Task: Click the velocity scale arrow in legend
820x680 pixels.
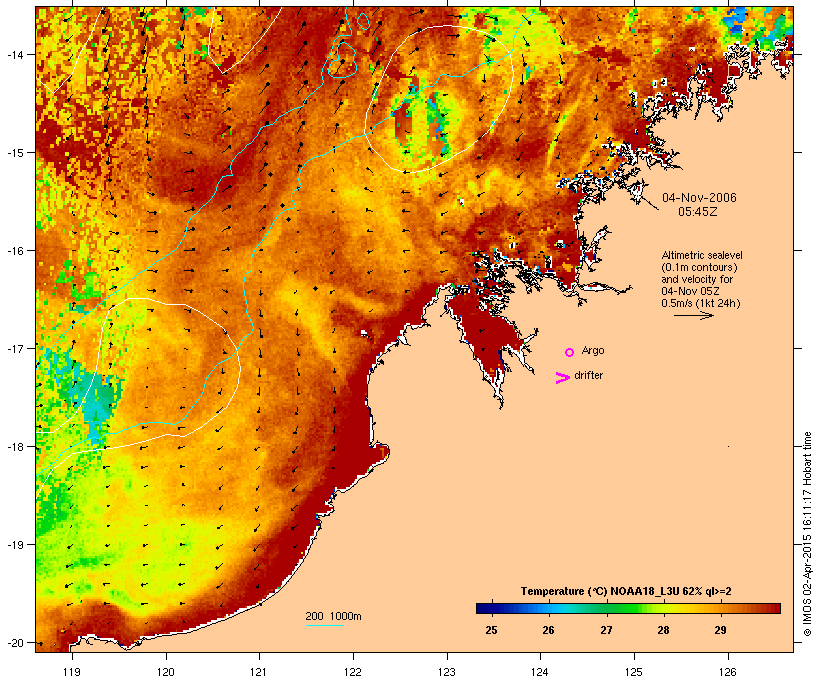Action: [694, 315]
